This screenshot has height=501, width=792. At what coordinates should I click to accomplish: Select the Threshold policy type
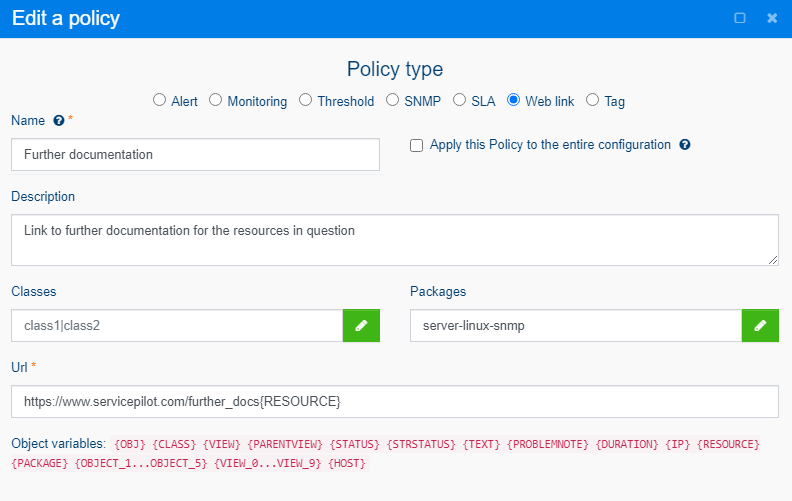[x=306, y=100]
